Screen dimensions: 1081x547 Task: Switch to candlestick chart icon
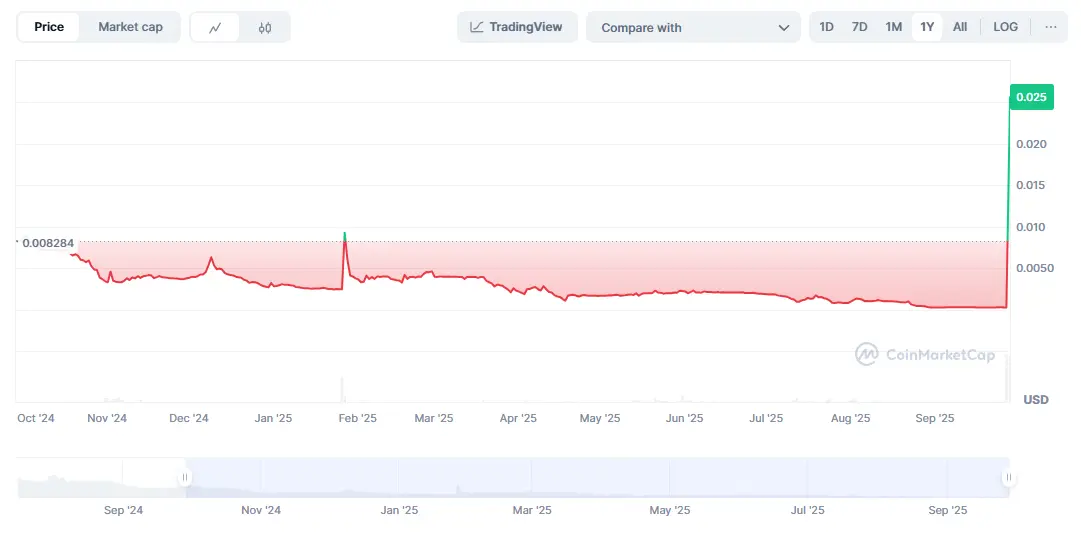(265, 28)
